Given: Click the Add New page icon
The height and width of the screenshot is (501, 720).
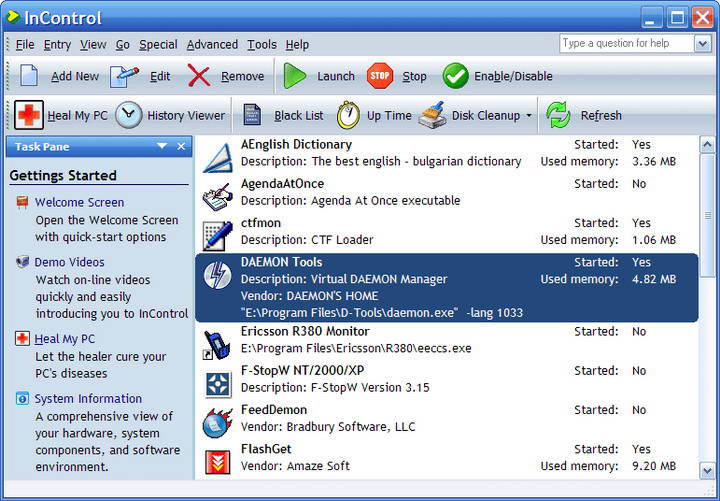Looking at the screenshot, I should pyautogui.click(x=29, y=76).
